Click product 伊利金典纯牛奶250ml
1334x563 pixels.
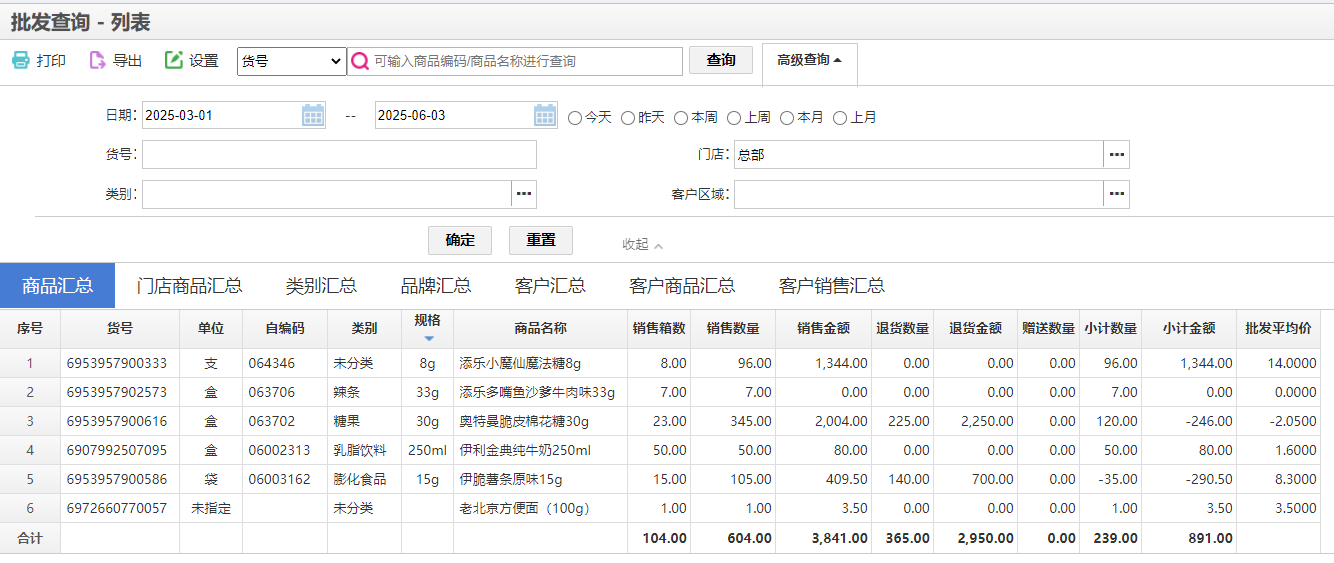525,450
